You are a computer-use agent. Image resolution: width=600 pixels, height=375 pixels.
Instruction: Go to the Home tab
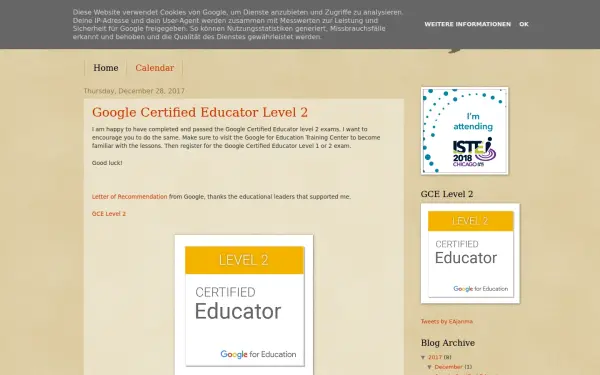coord(106,68)
